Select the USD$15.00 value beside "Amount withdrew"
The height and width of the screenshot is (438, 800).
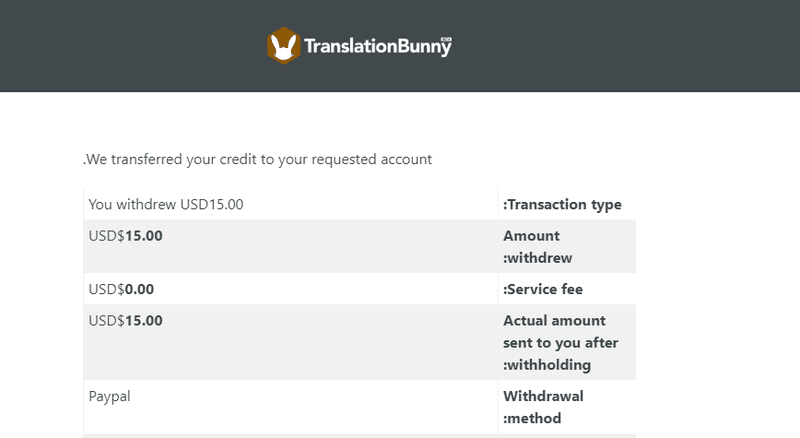(x=126, y=236)
